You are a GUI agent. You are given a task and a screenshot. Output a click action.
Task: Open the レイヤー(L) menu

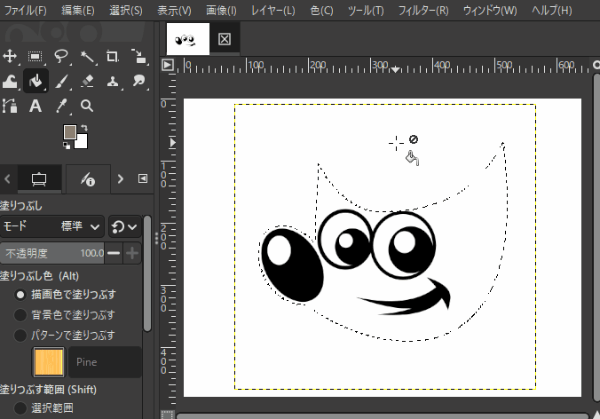click(x=273, y=10)
